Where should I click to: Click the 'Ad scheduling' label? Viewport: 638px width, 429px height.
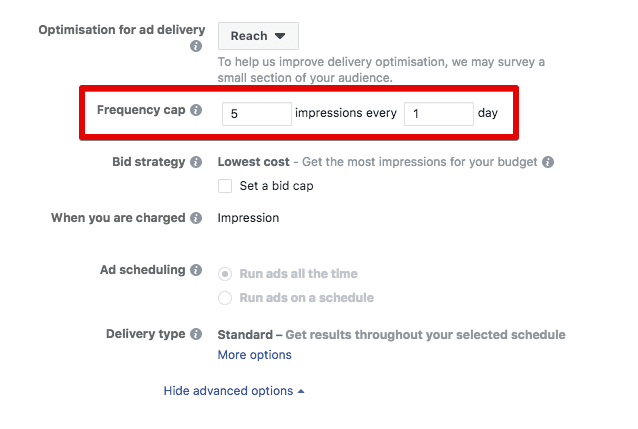(x=142, y=270)
